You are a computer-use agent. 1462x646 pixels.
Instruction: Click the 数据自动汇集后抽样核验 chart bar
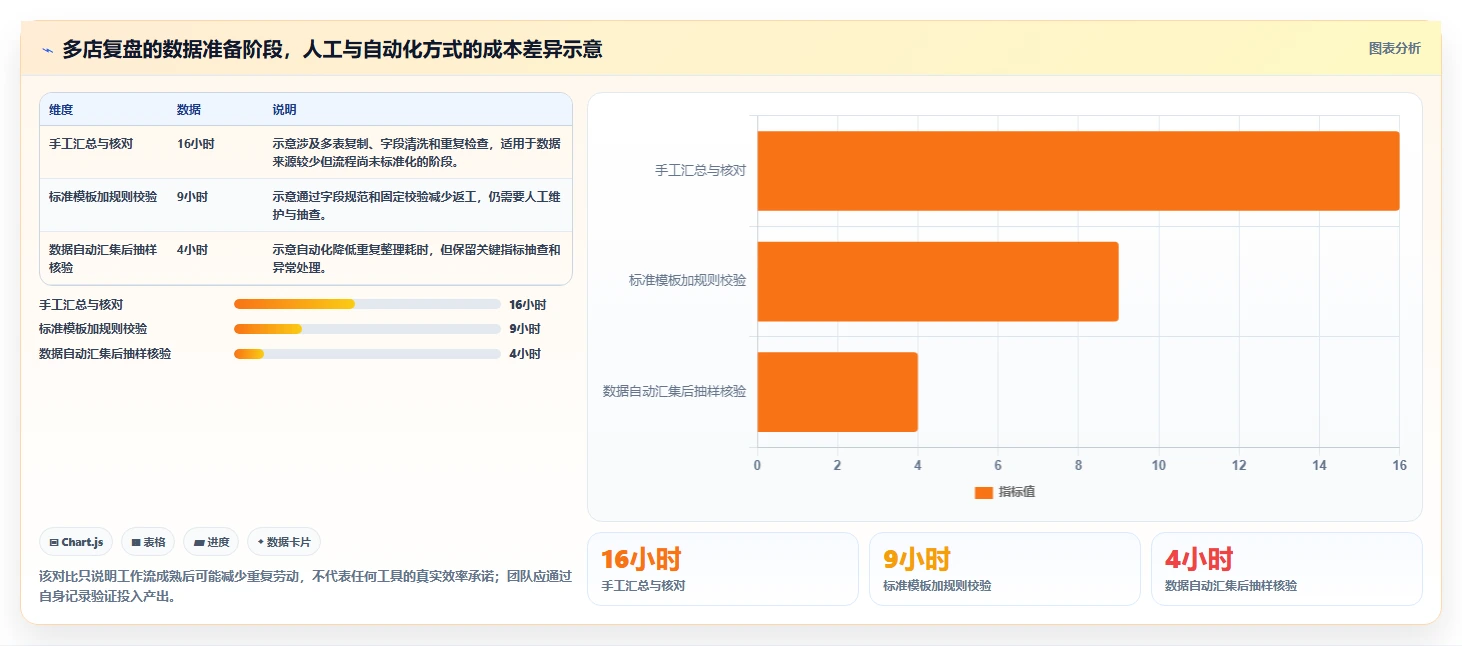click(x=837, y=391)
